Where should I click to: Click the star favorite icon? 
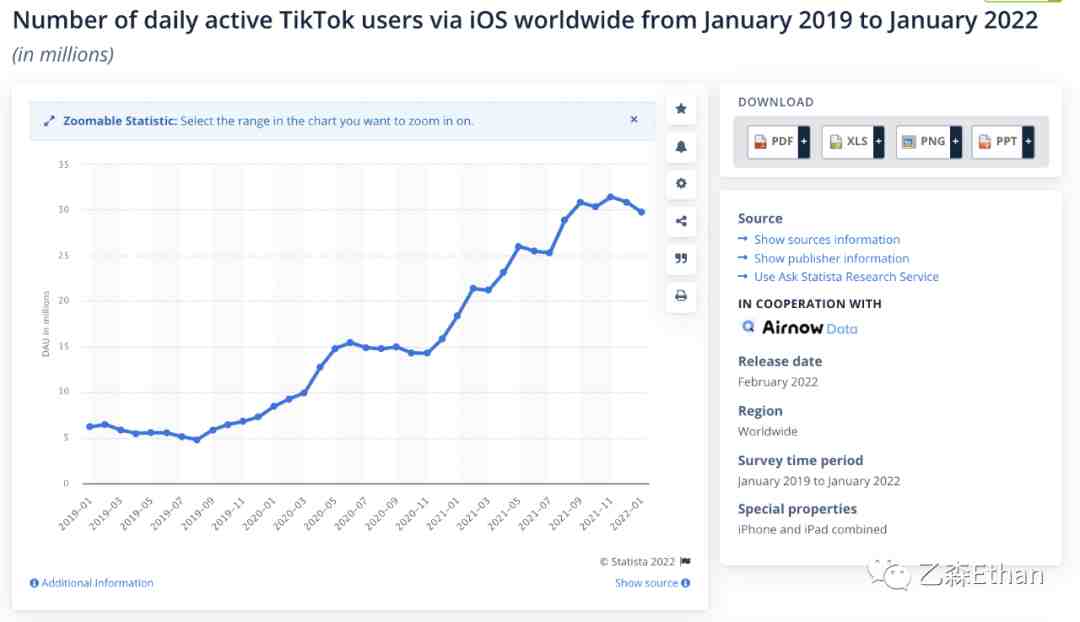pos(681,109)
